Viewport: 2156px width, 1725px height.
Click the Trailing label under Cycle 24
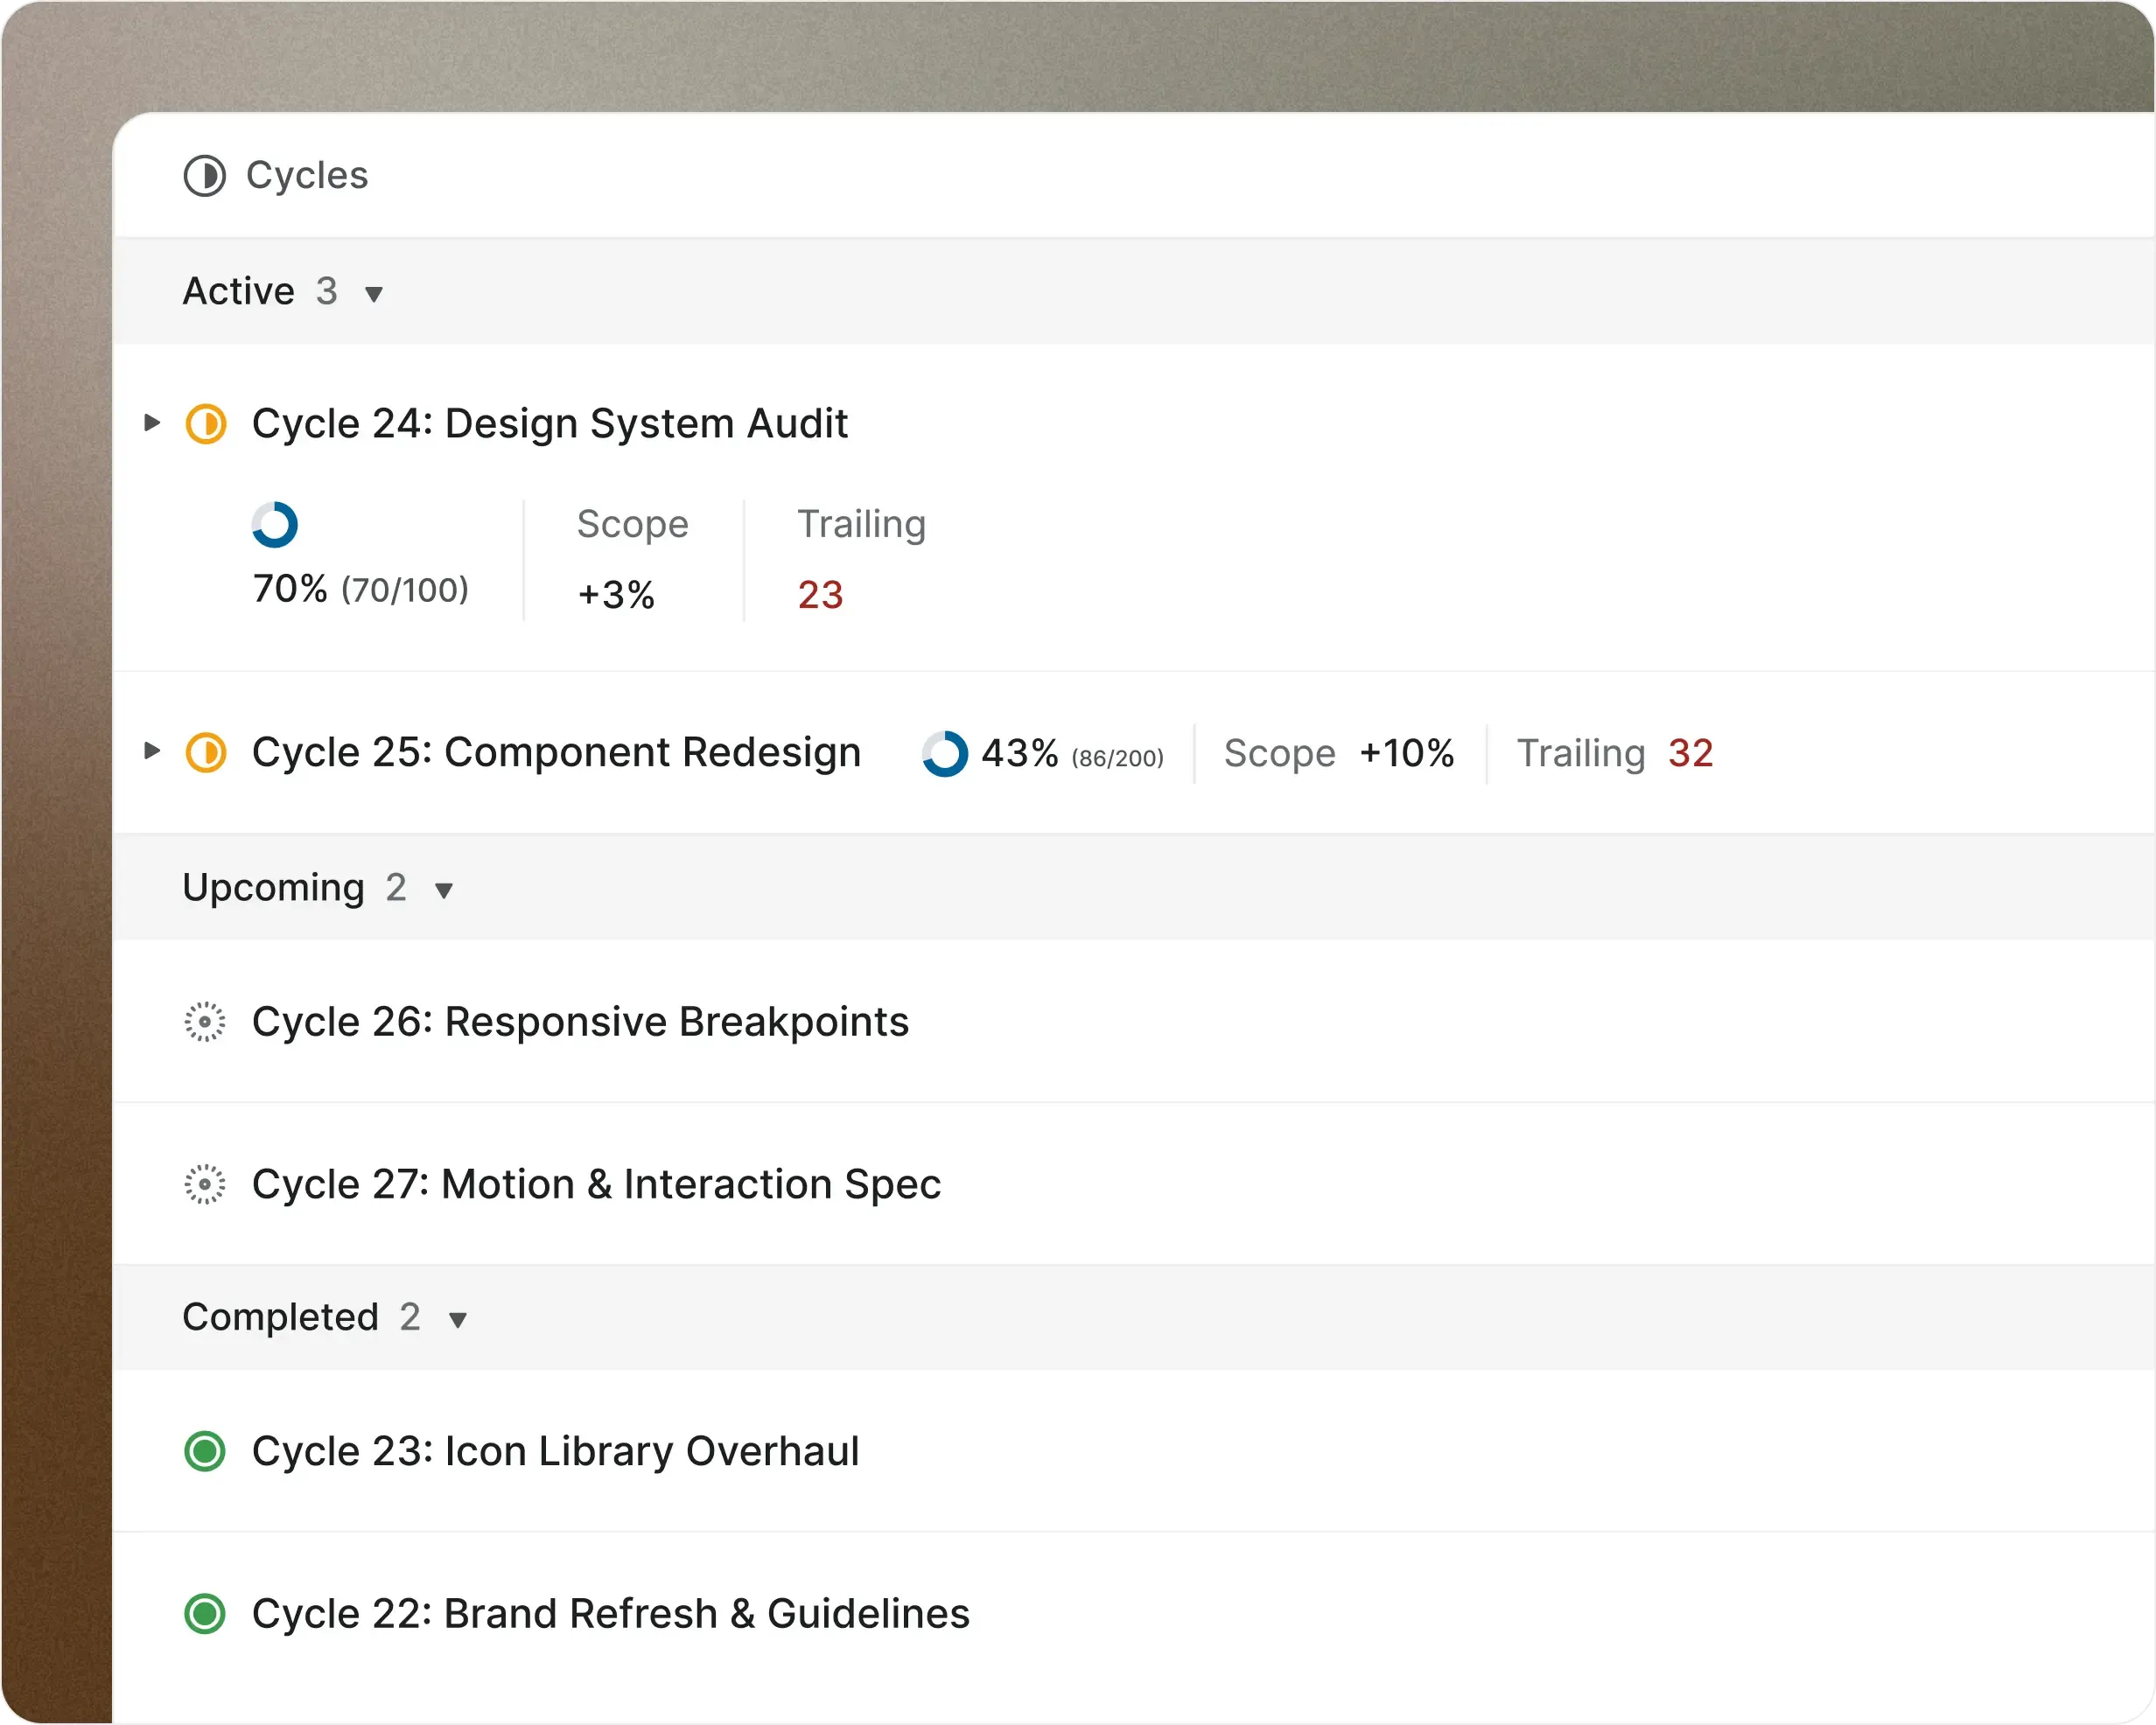862,525
